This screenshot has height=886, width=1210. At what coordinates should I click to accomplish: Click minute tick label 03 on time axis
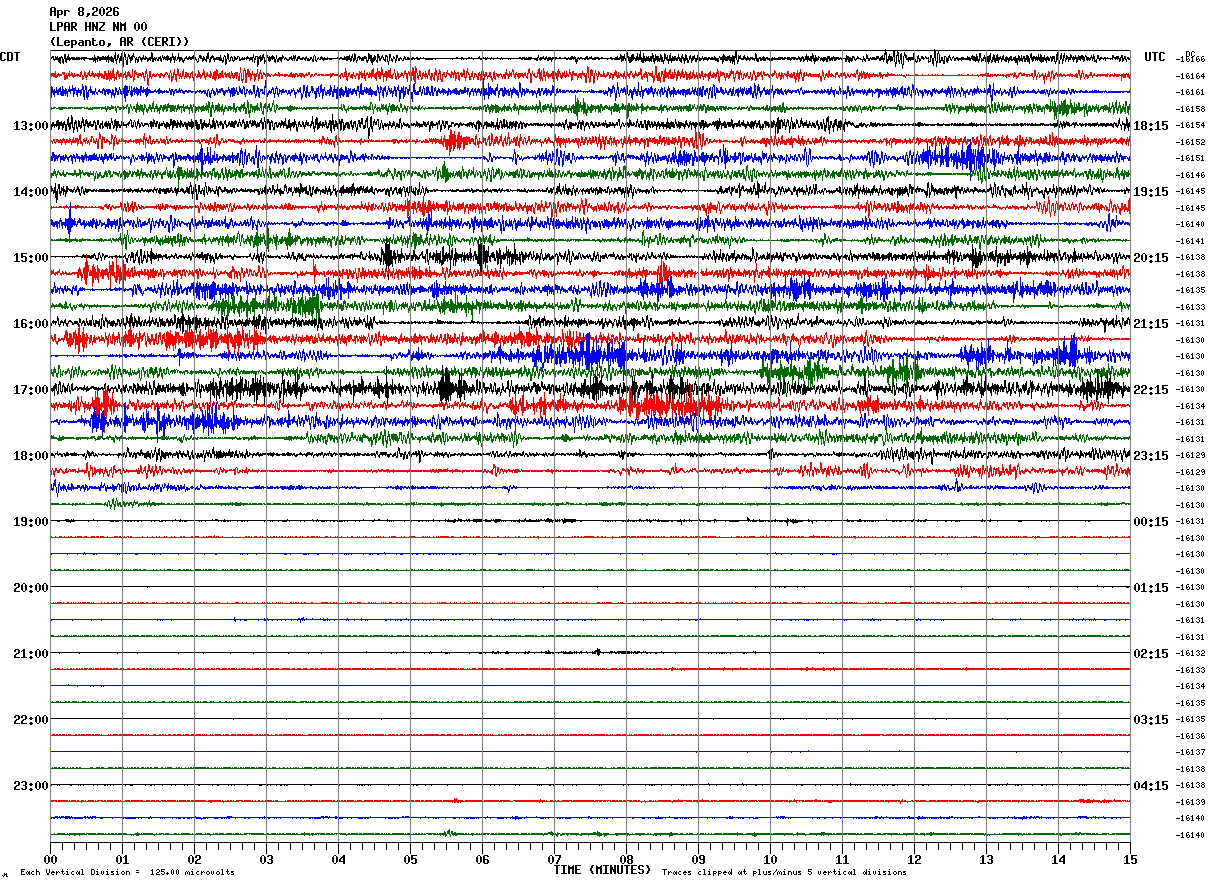point(267,860)
